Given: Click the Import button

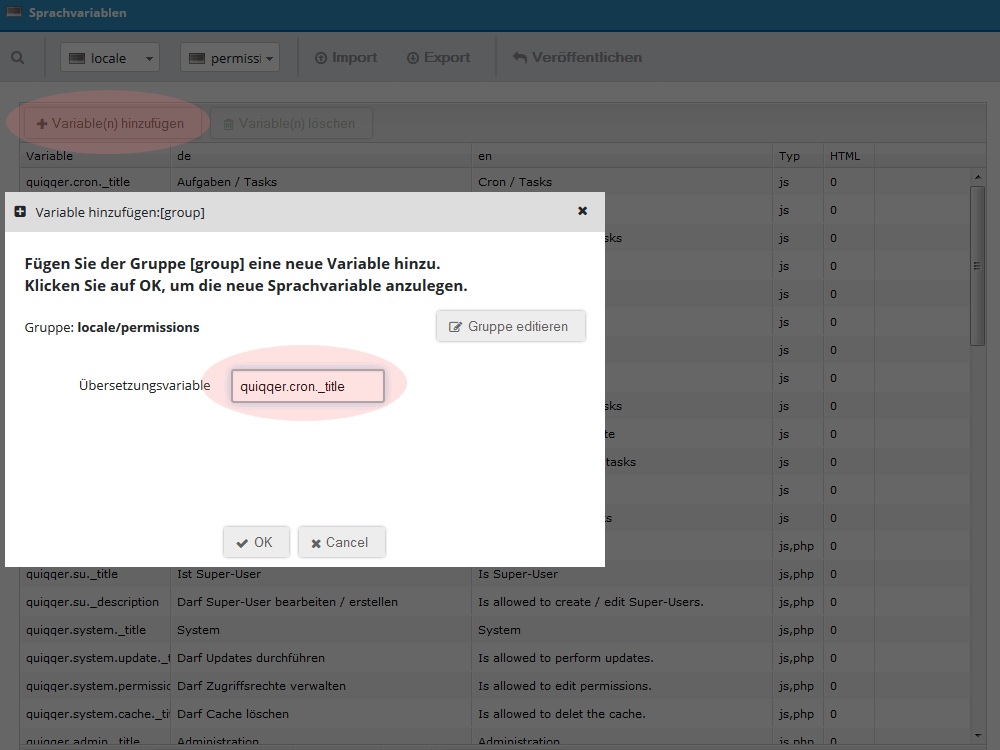Looking at the screenshot, I should (346, 57).
